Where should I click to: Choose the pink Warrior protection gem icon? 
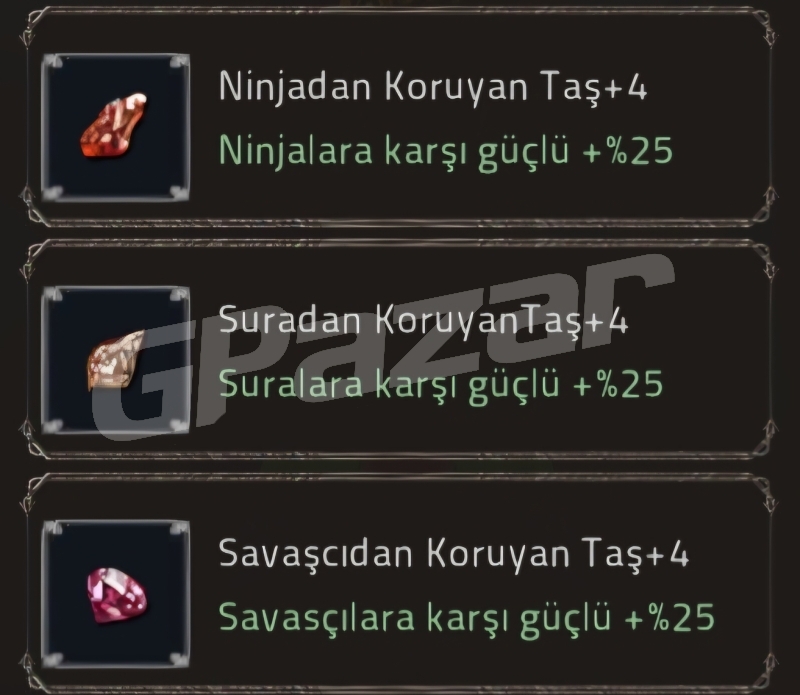tap(116, 595)
